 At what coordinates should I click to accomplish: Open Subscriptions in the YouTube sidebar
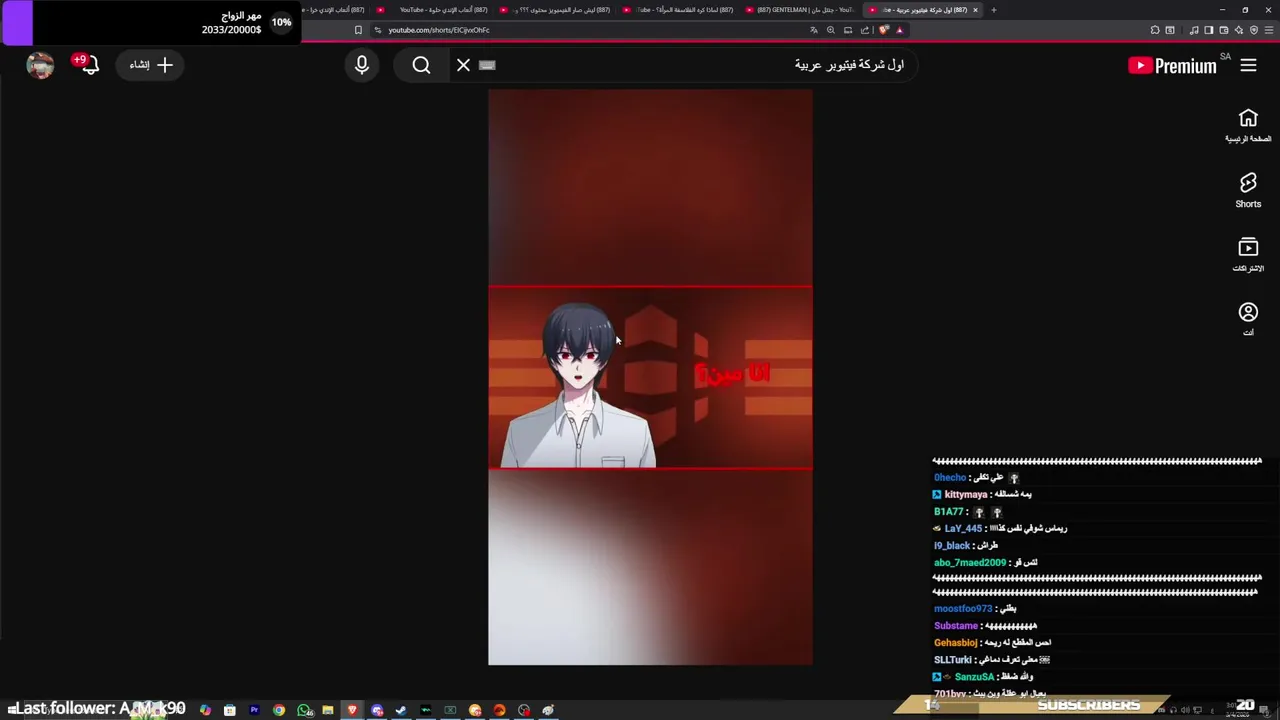[x=1248, y=254]
